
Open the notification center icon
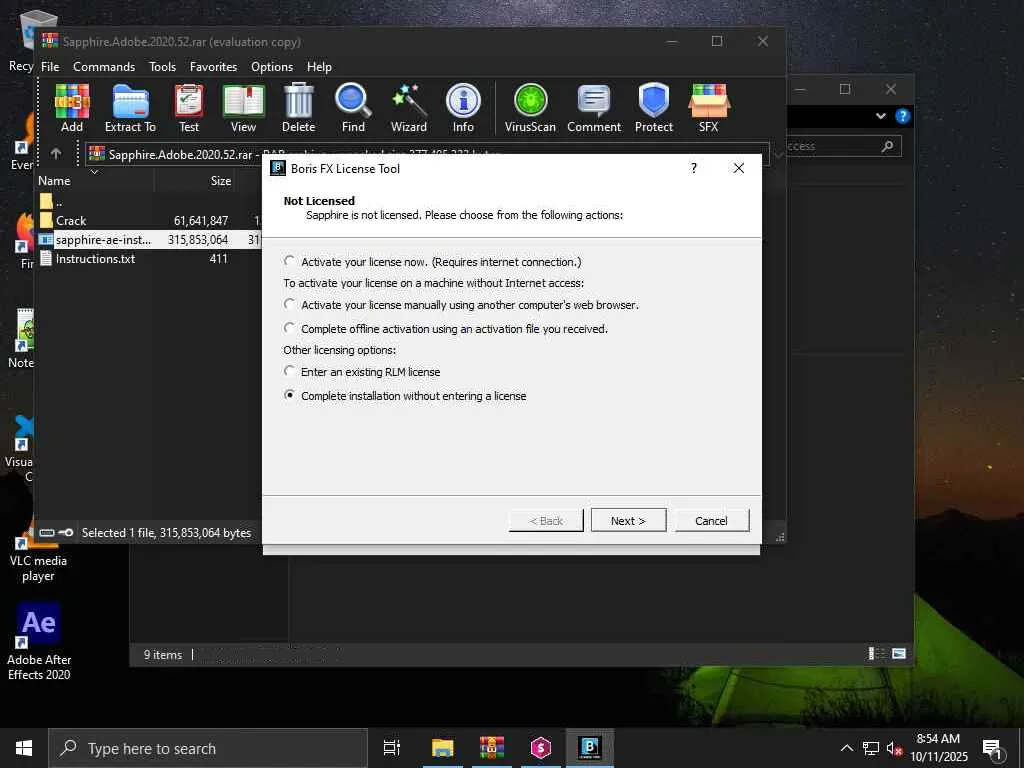click(993, 750)
